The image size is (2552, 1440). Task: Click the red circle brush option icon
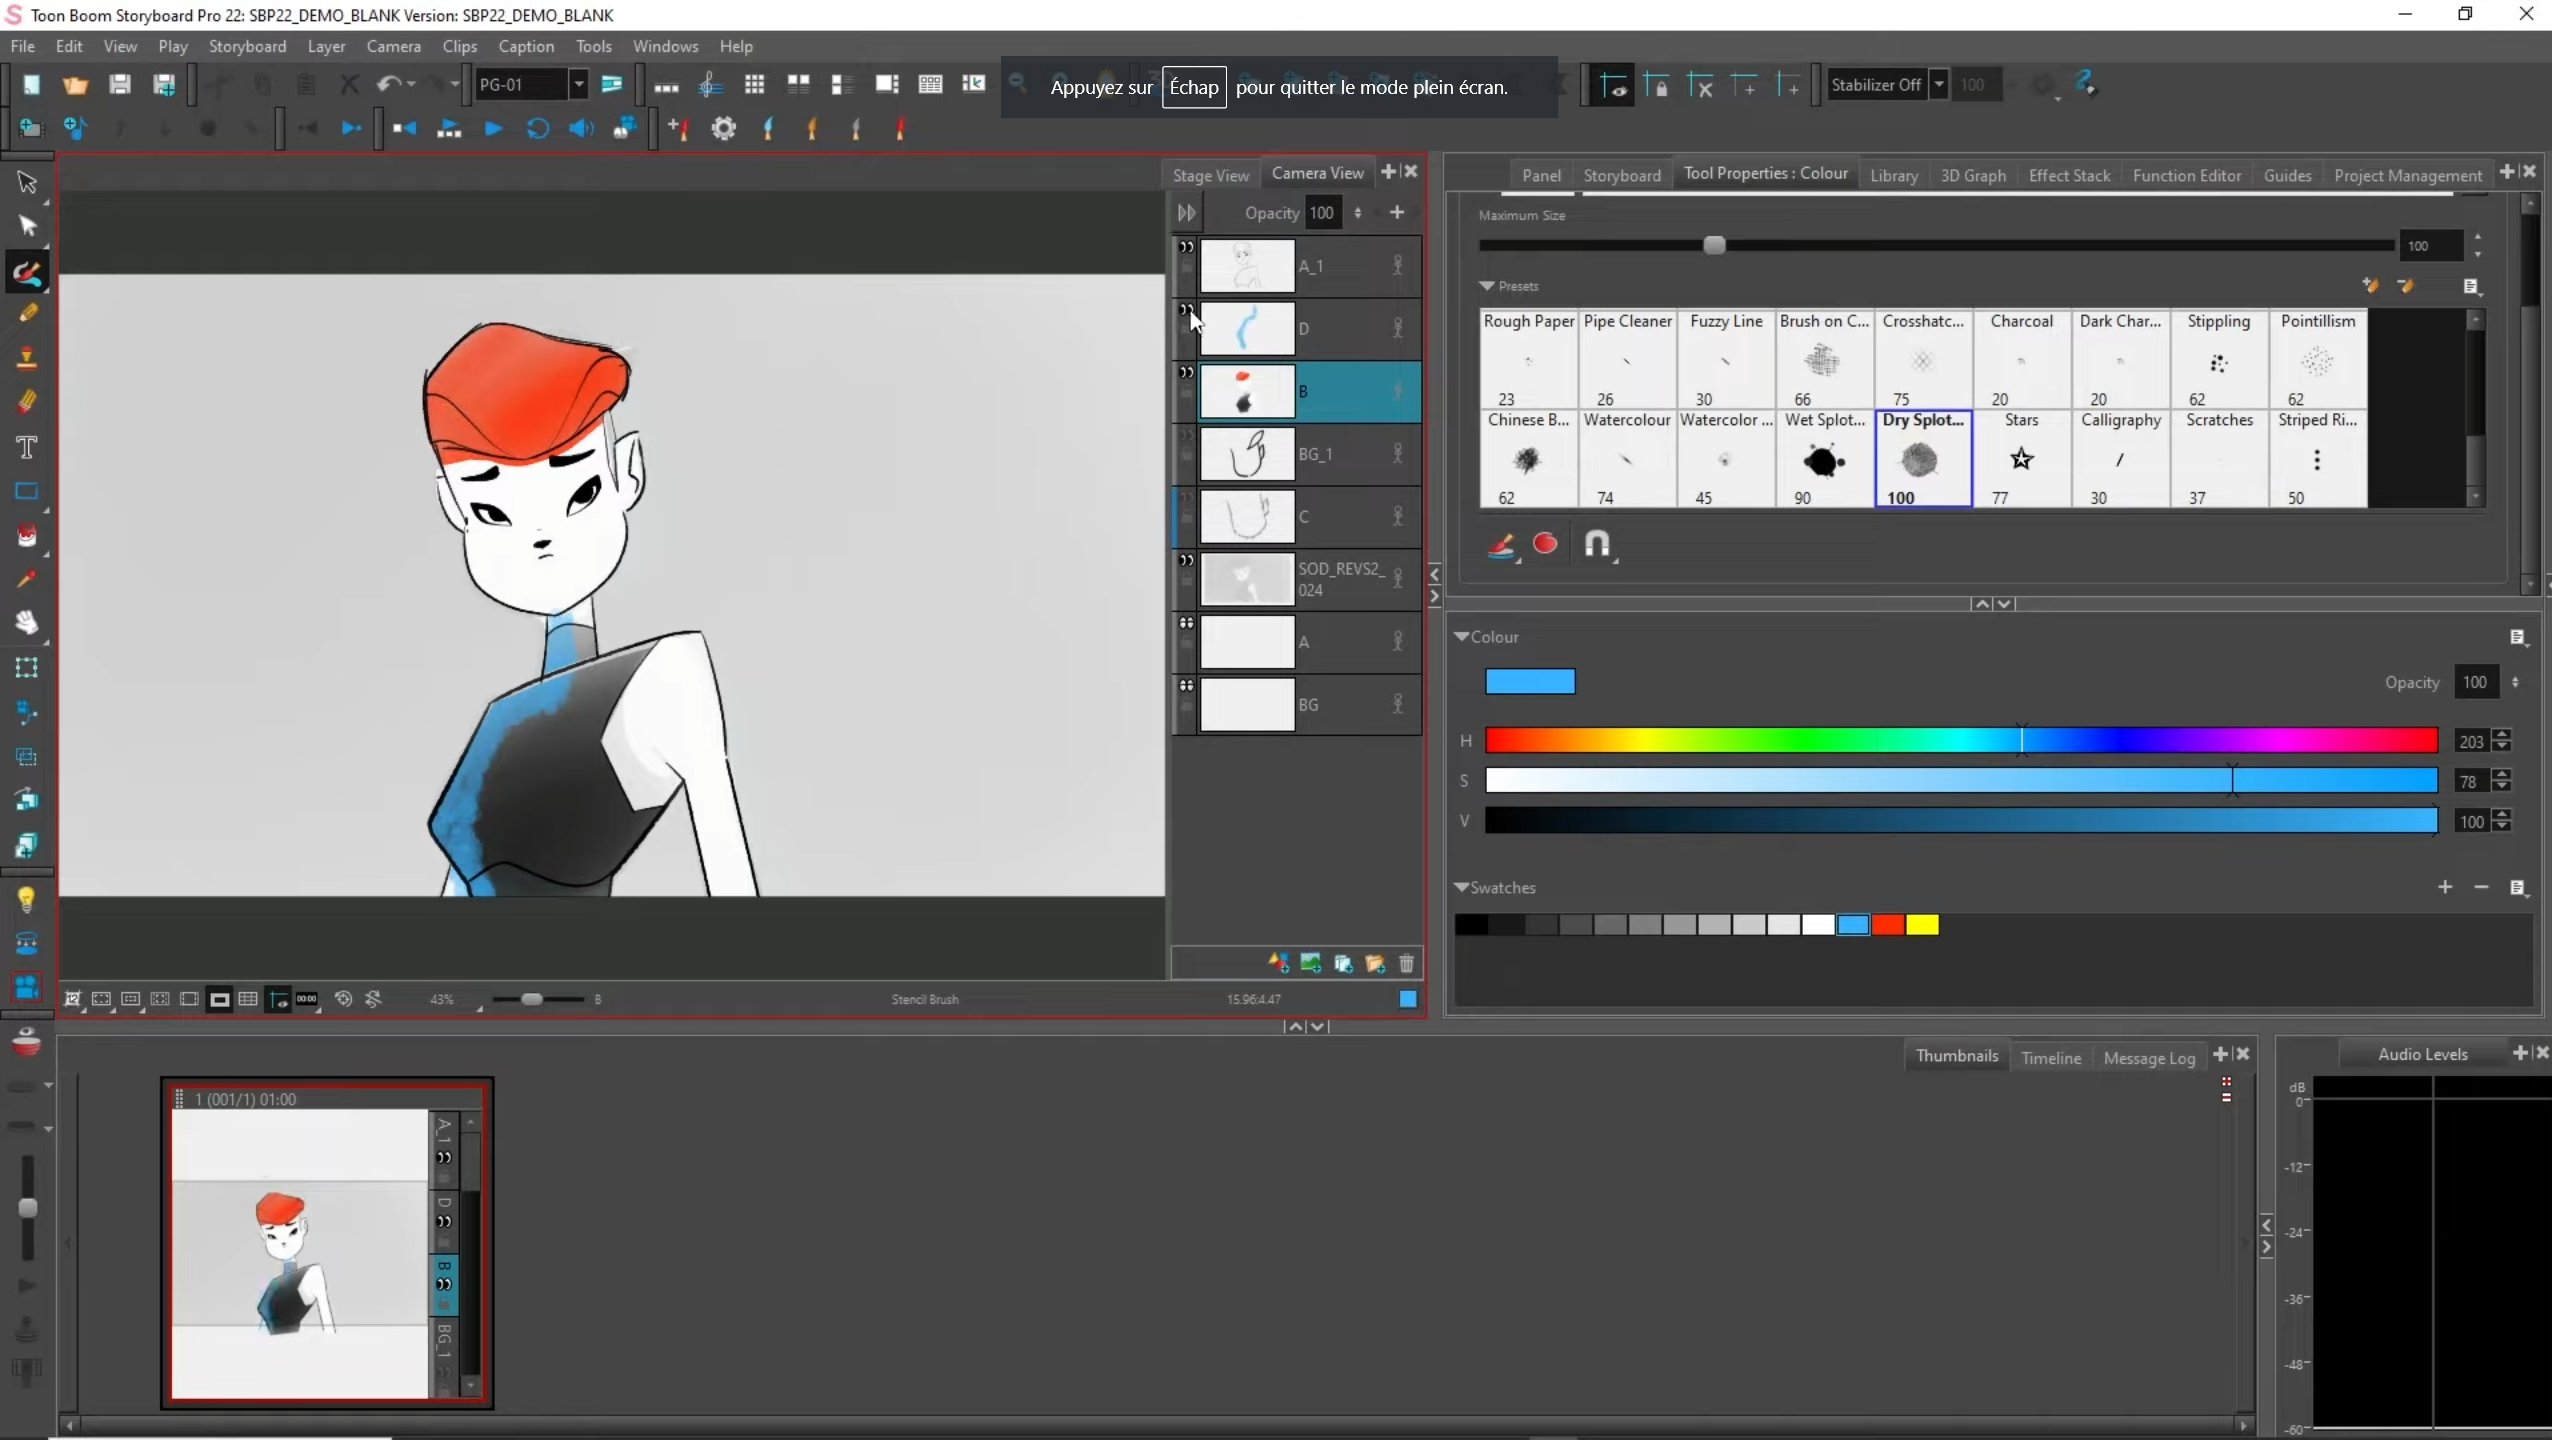(1545, 543)
